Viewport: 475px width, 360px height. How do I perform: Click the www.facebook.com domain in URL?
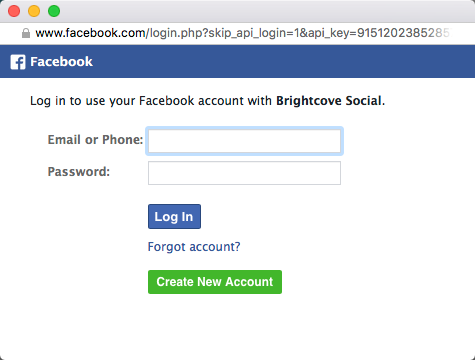(x=91, y=33)
